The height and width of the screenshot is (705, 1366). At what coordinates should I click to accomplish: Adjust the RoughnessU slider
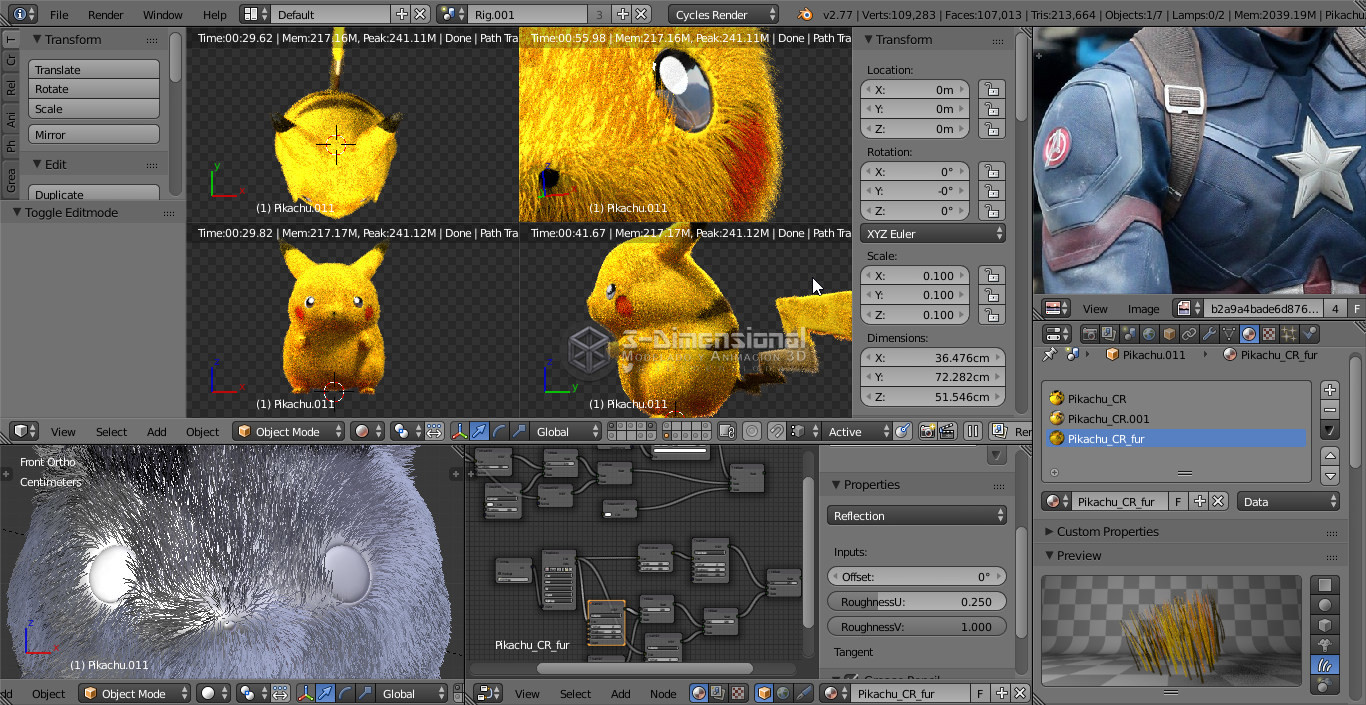click(916, 602)
